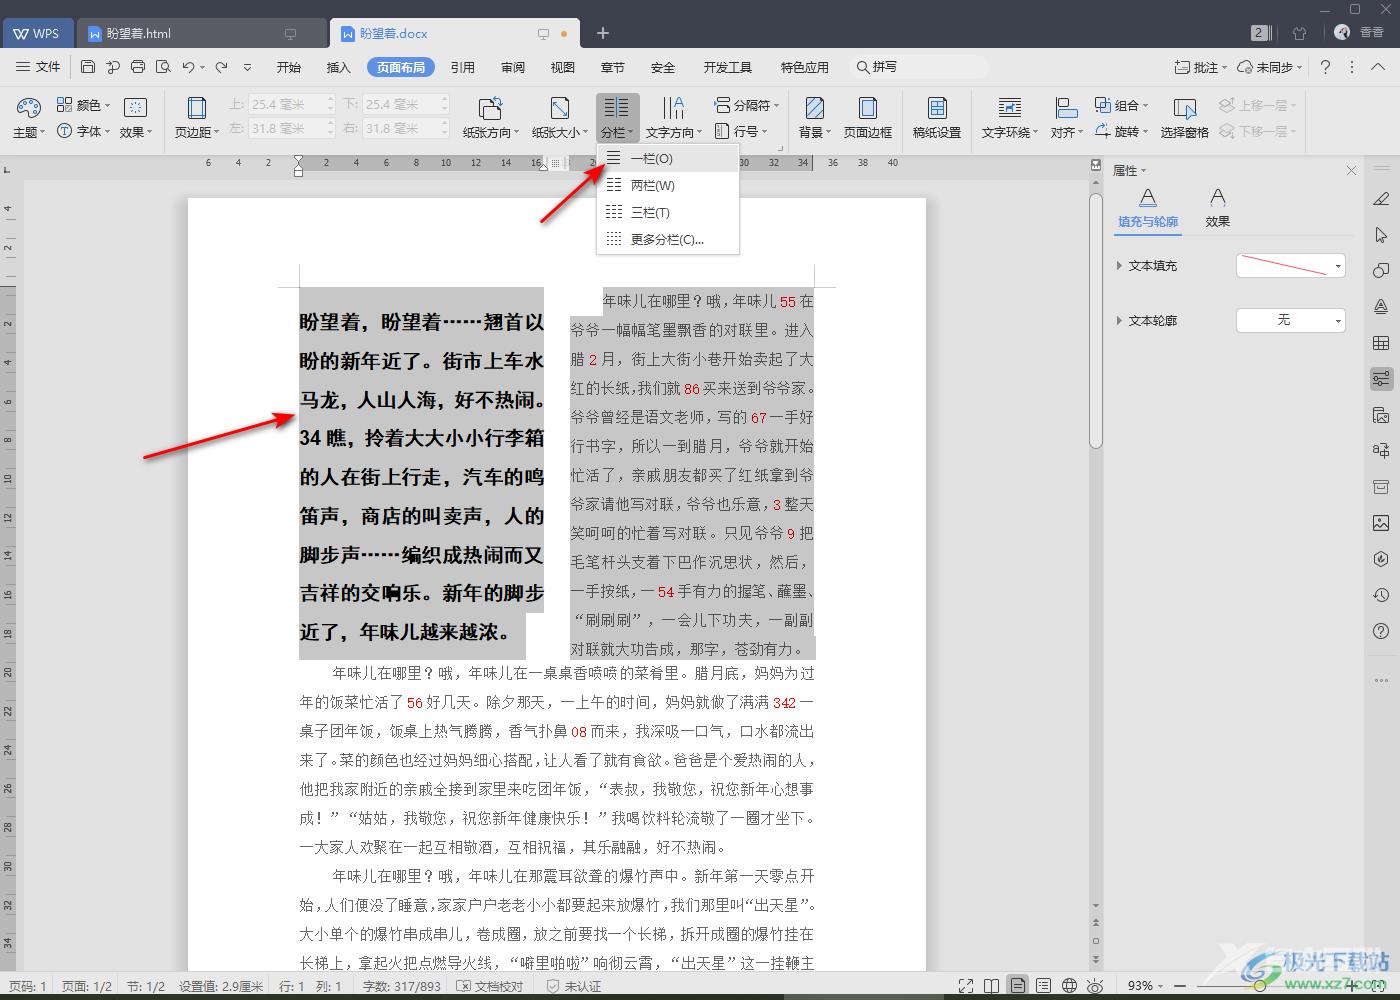
Task: Toggle eye protection mode icon
Action: click(1095, 986)
